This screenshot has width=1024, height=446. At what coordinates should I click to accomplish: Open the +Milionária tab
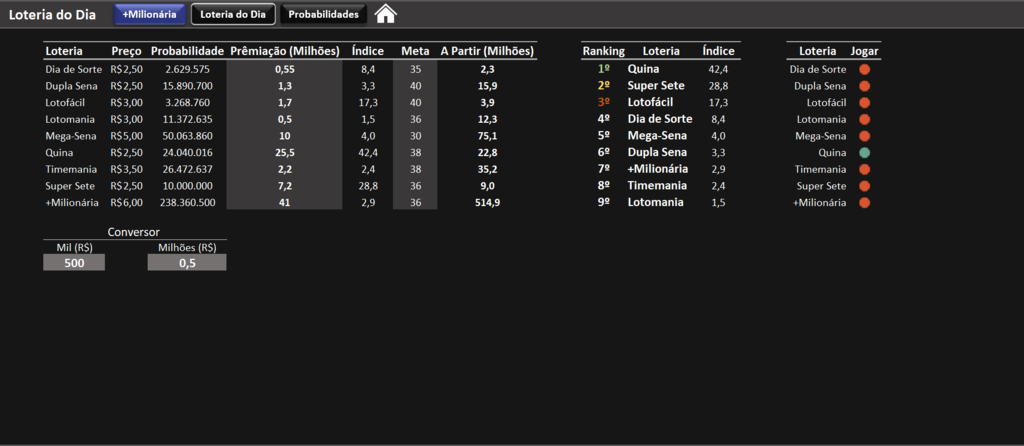pos(150,14)
